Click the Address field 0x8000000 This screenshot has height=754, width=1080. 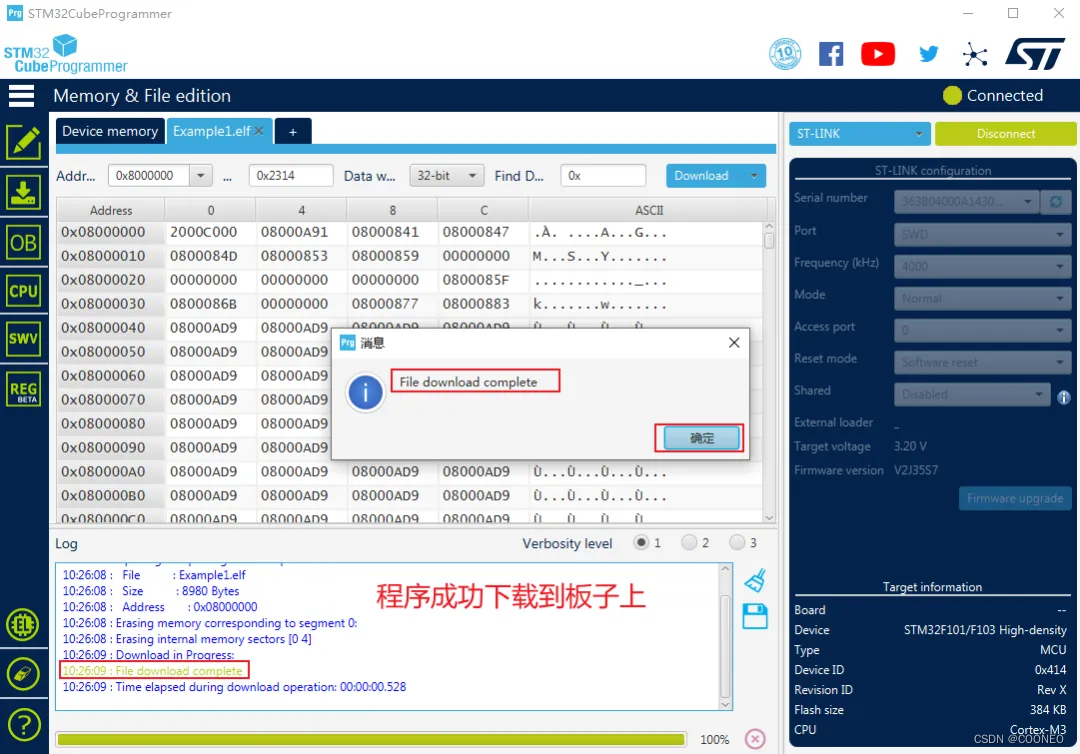tap(149, 176)
